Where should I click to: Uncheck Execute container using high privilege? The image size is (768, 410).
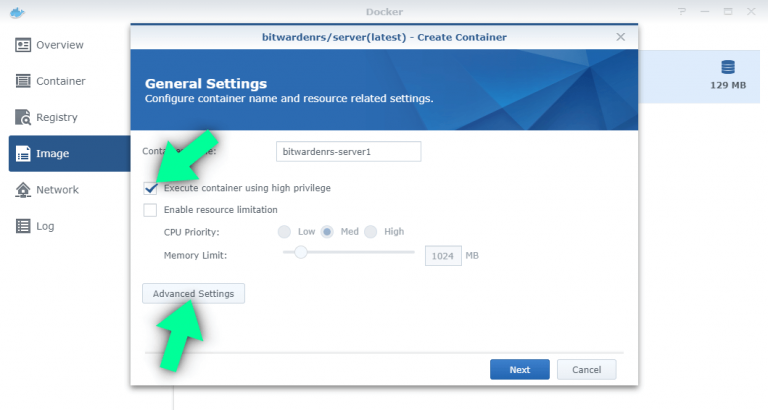pyautogui.click(x=150, y=188)
